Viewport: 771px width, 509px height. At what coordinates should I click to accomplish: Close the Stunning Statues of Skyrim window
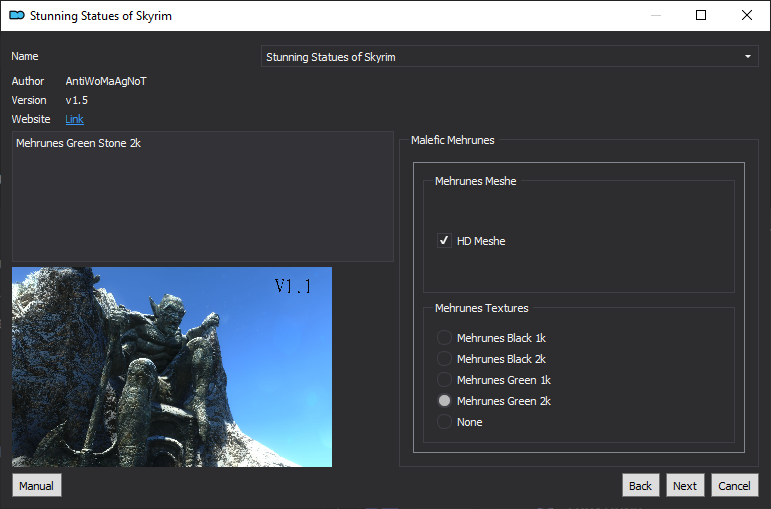coord(746,15)
